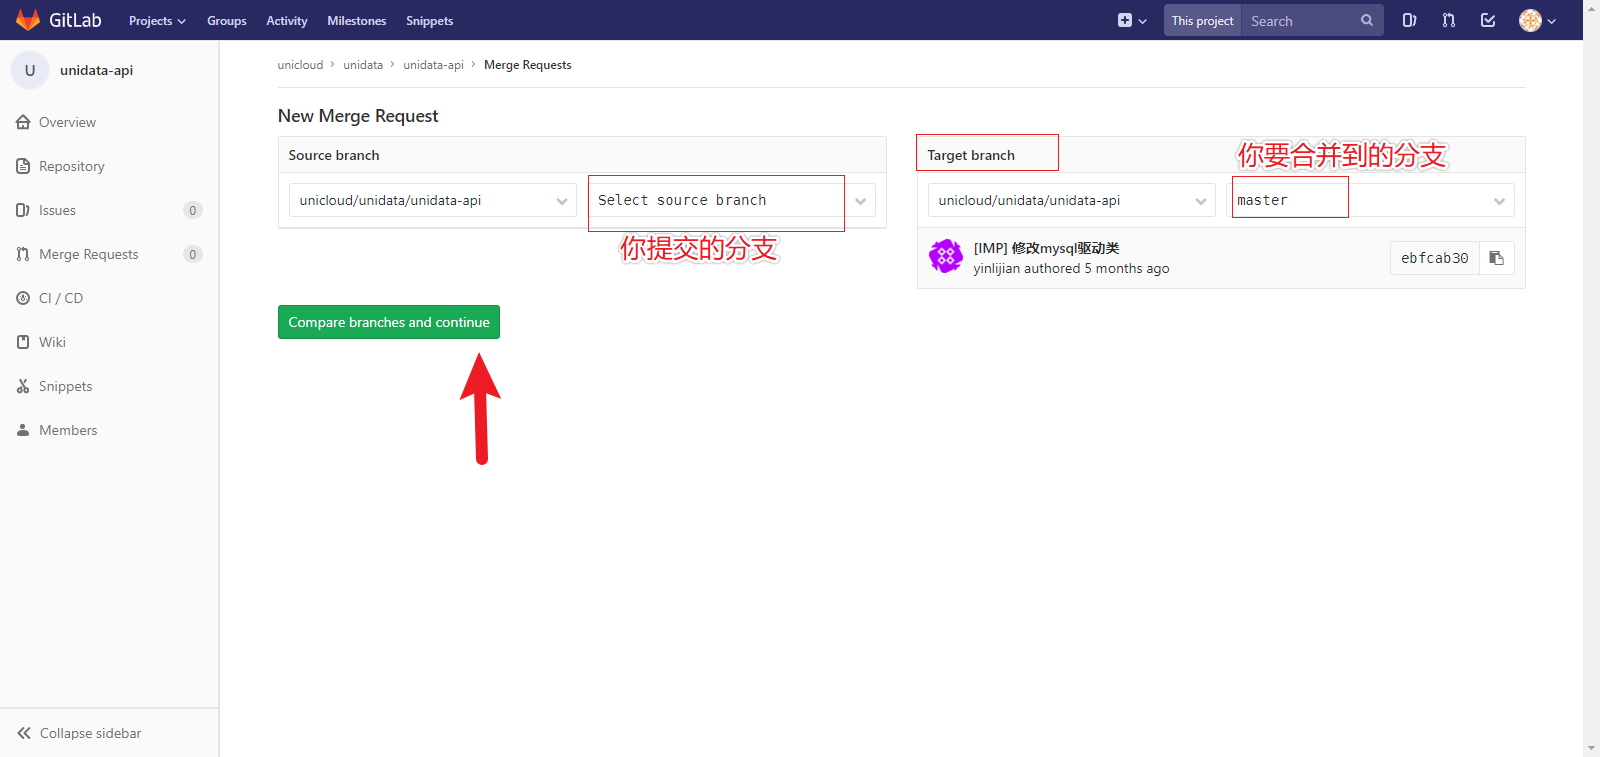Click the Merge Requests count badge 0
The height and width of the screenshot is (757, 1600).
[x=193, y=254]
